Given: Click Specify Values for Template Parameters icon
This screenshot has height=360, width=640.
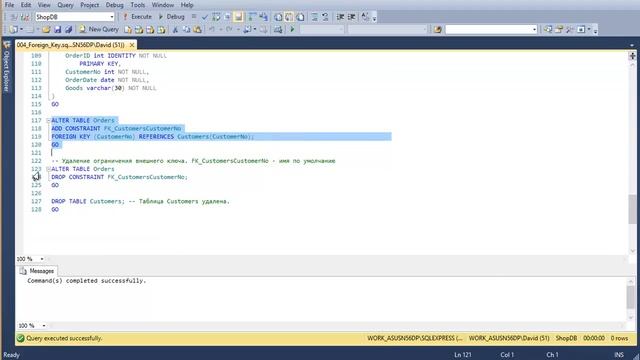Looking at the screenshot, I should pos(365,17).
